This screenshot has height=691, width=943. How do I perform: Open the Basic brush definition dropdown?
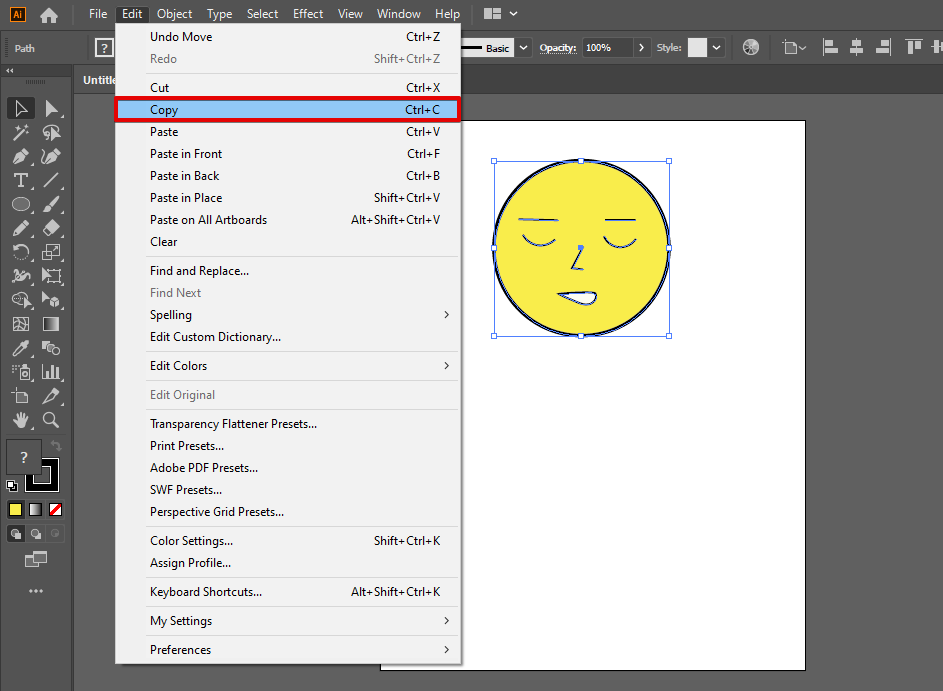coord(524,48)
